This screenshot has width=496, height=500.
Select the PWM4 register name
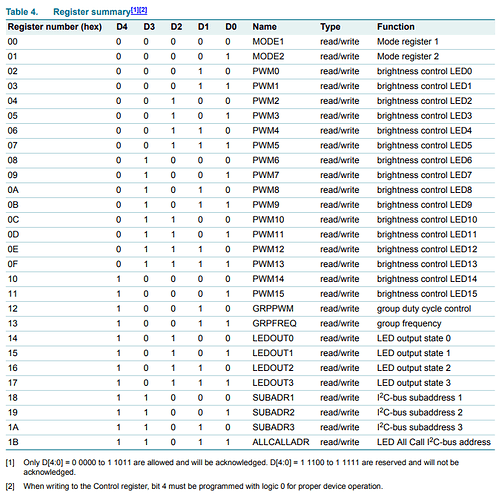[266, 131]
